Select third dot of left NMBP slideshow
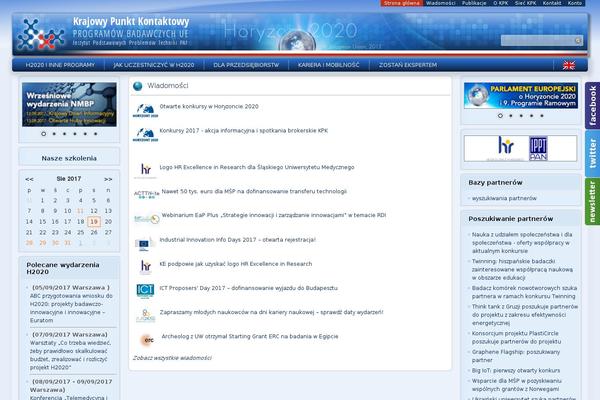Screen dimensions: 600x400 pos(64,134)
